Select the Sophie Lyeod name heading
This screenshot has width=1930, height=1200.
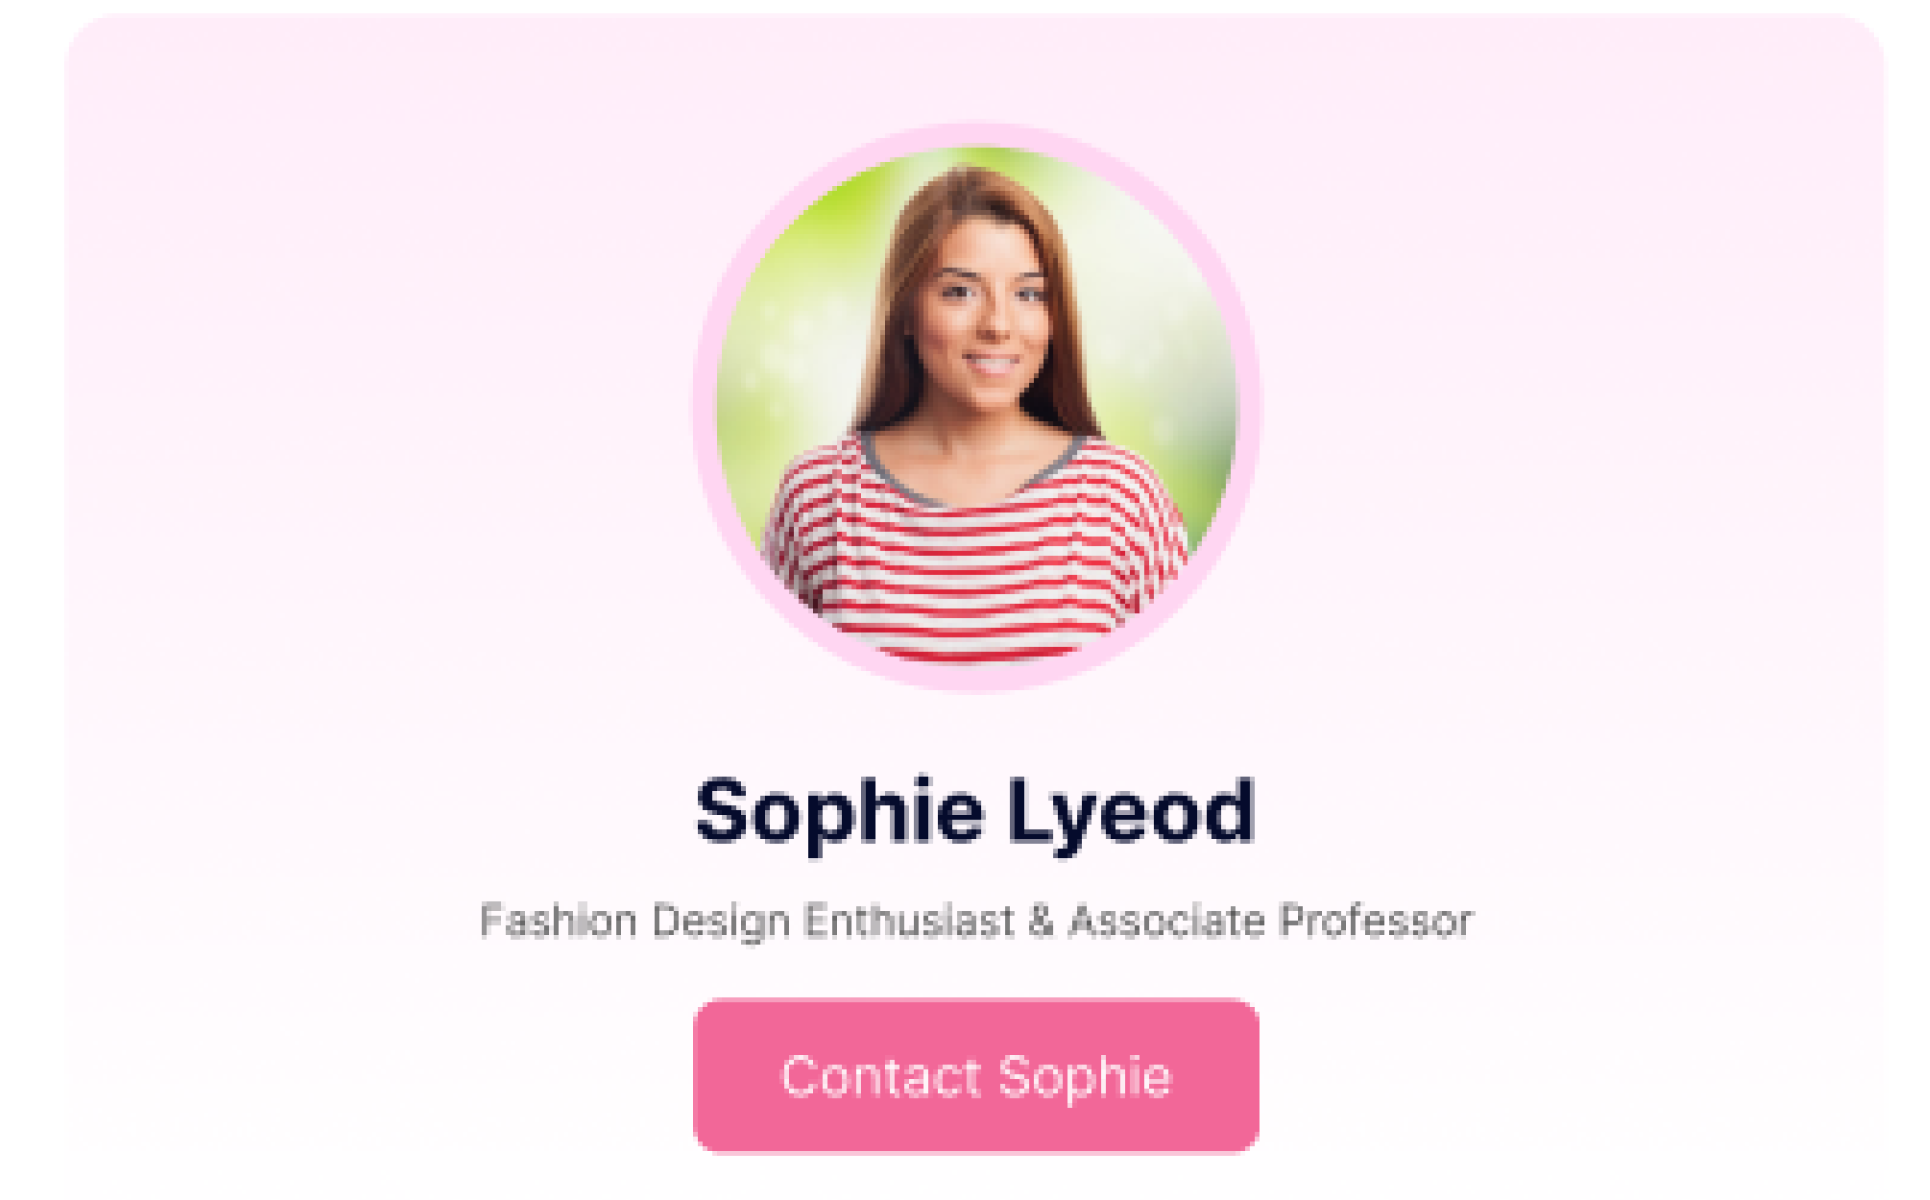(x=975, y=812)
